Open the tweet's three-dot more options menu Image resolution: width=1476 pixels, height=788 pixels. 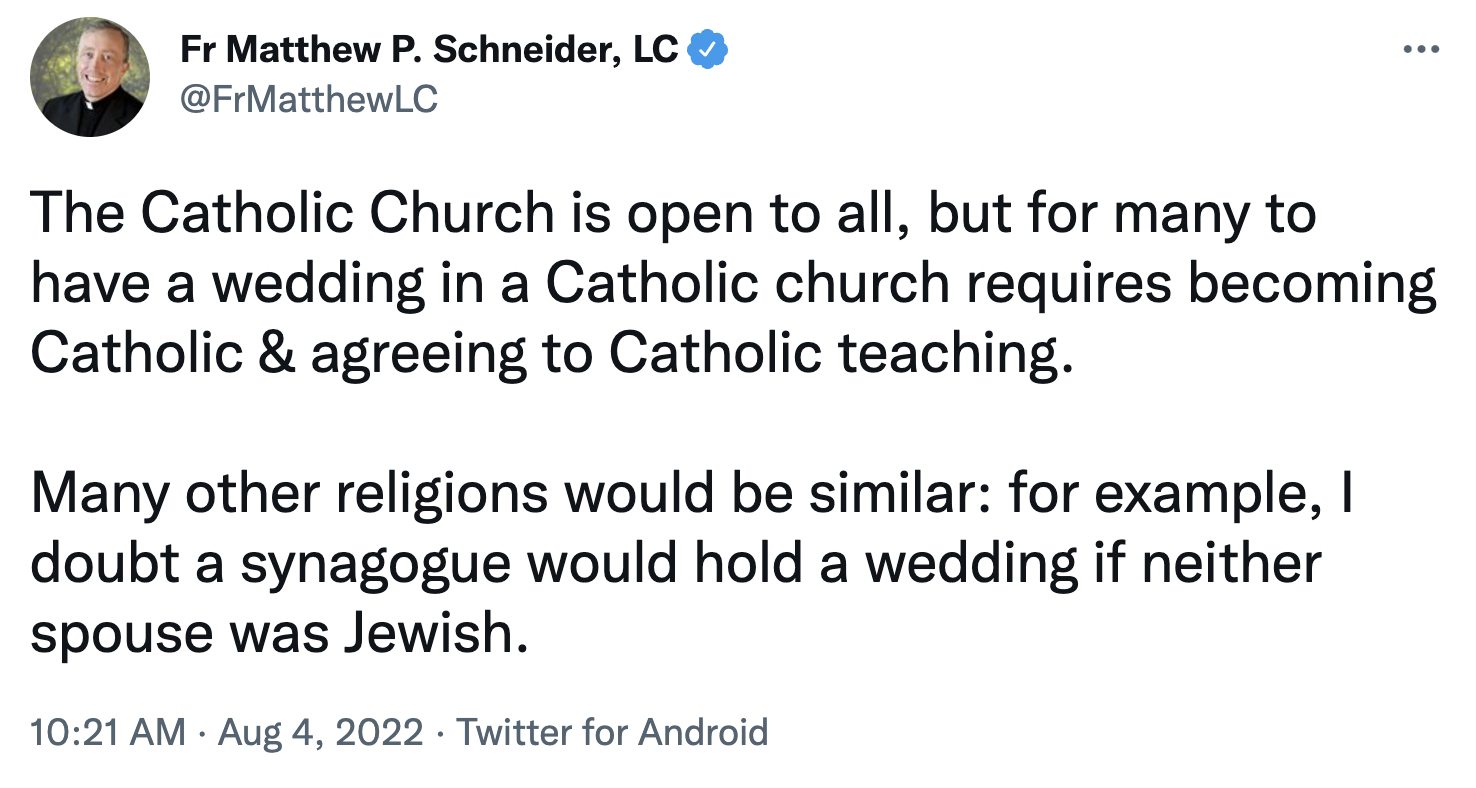coord(1420,50)
